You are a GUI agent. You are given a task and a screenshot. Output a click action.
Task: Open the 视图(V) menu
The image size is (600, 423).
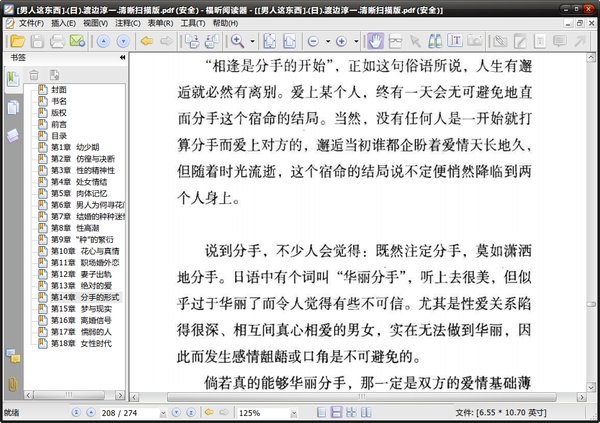[96, 22]
